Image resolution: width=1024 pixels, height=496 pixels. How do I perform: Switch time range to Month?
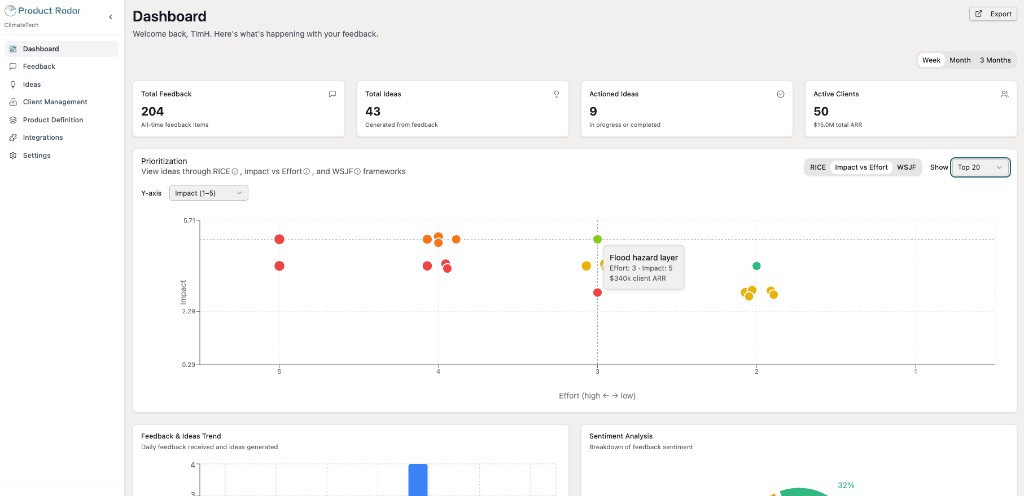(x=960, y=60)
